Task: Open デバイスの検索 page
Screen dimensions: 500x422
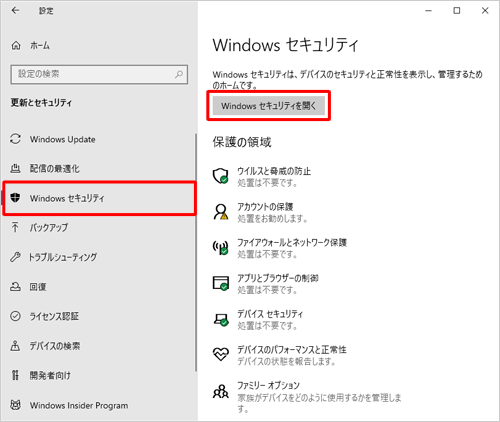Action: click(55, 346)
